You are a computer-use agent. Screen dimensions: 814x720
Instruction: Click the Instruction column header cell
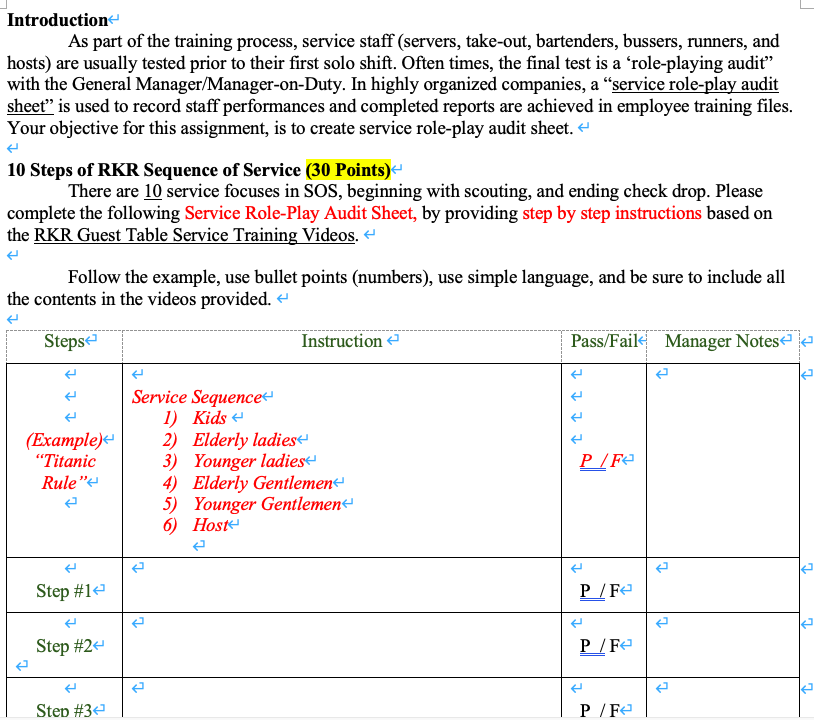[x=343, y=341]
